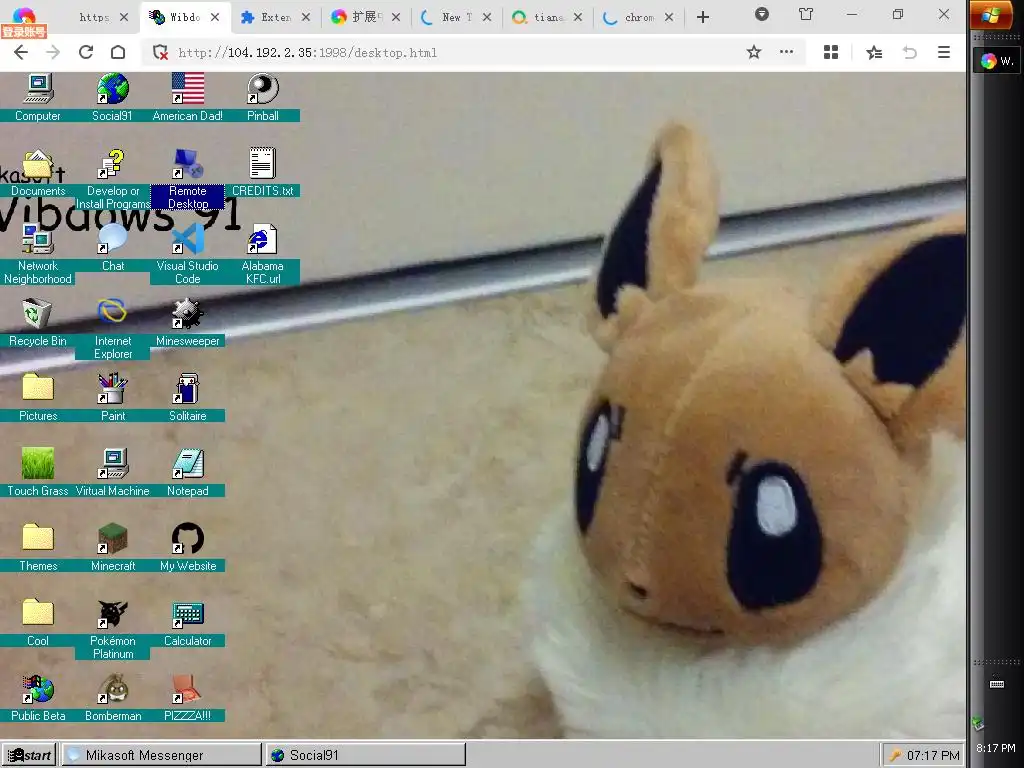This screenshot has height=768, width=1024.
Task: Open the browser hamburger menu
Action: (x=944, y=52)
